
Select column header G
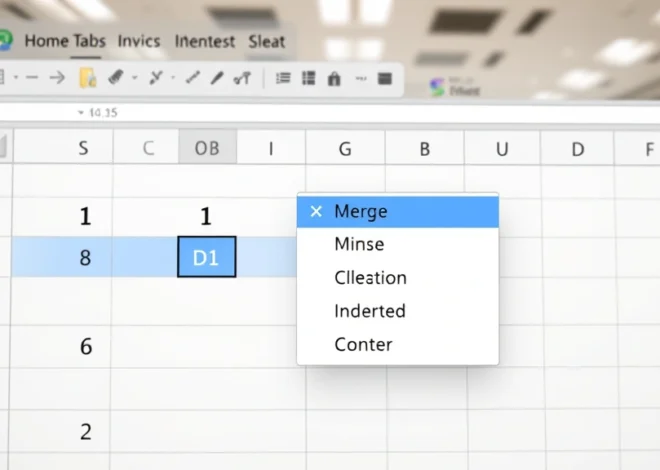[345, 149]
